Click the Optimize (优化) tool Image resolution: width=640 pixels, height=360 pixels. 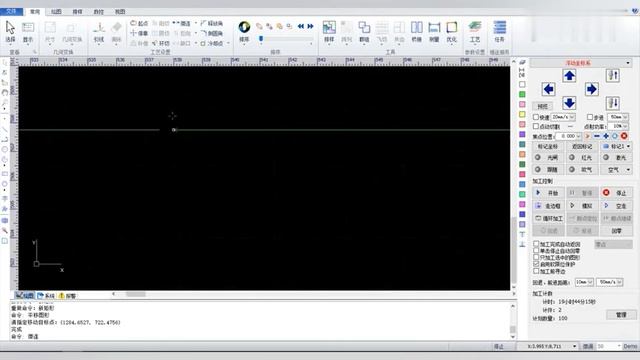[x=451, y=31]
